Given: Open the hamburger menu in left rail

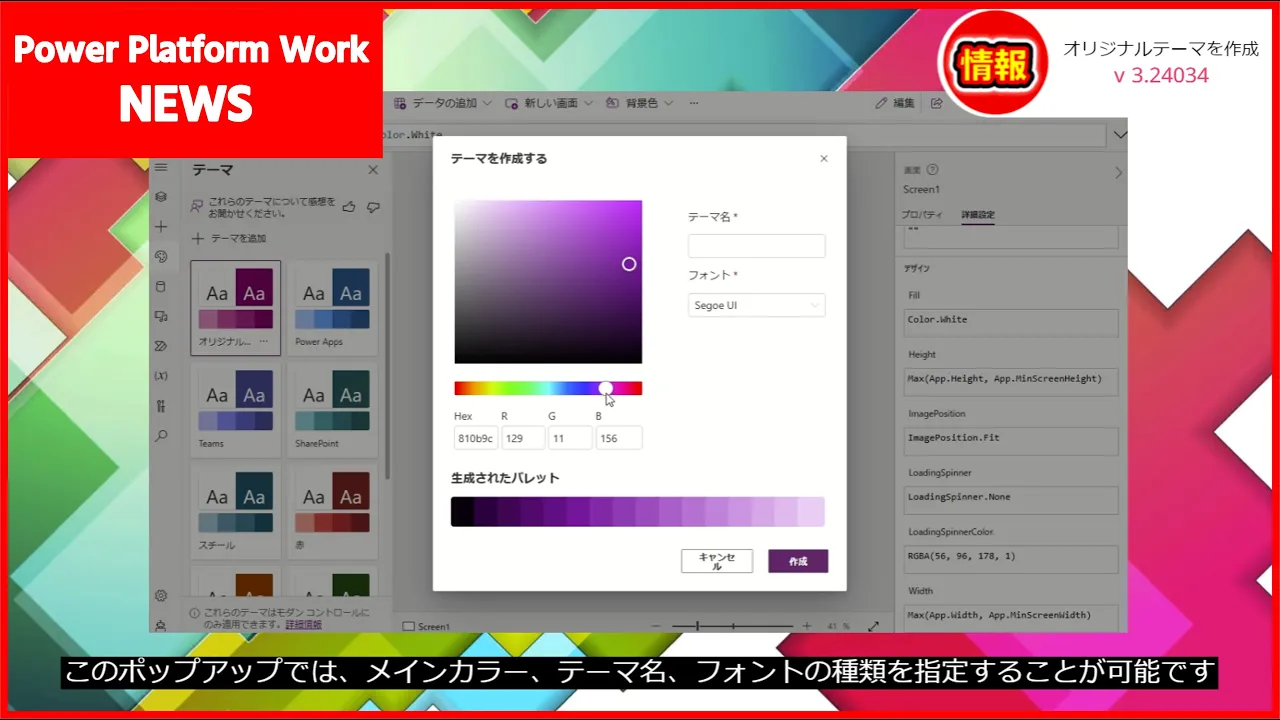Looking at the screenshot, I should click(161, 167).
